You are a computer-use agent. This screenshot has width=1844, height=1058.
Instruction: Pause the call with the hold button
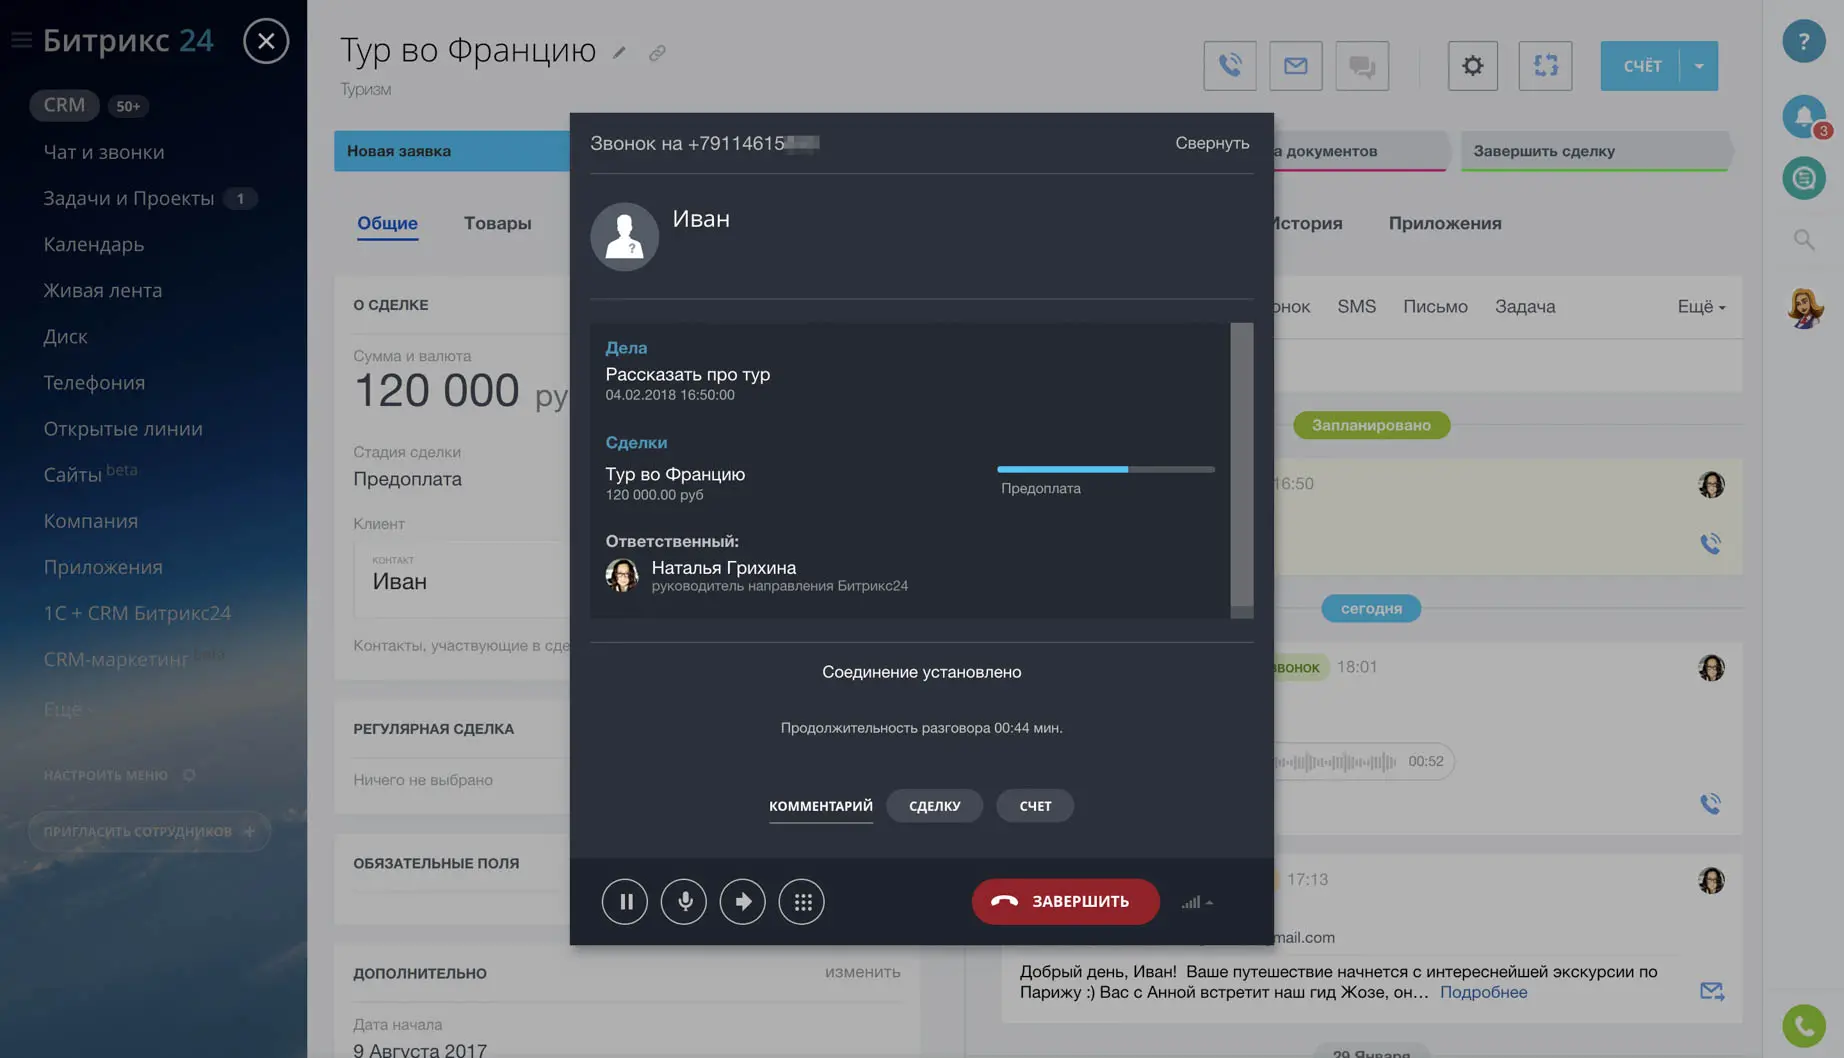pos(625,902)
